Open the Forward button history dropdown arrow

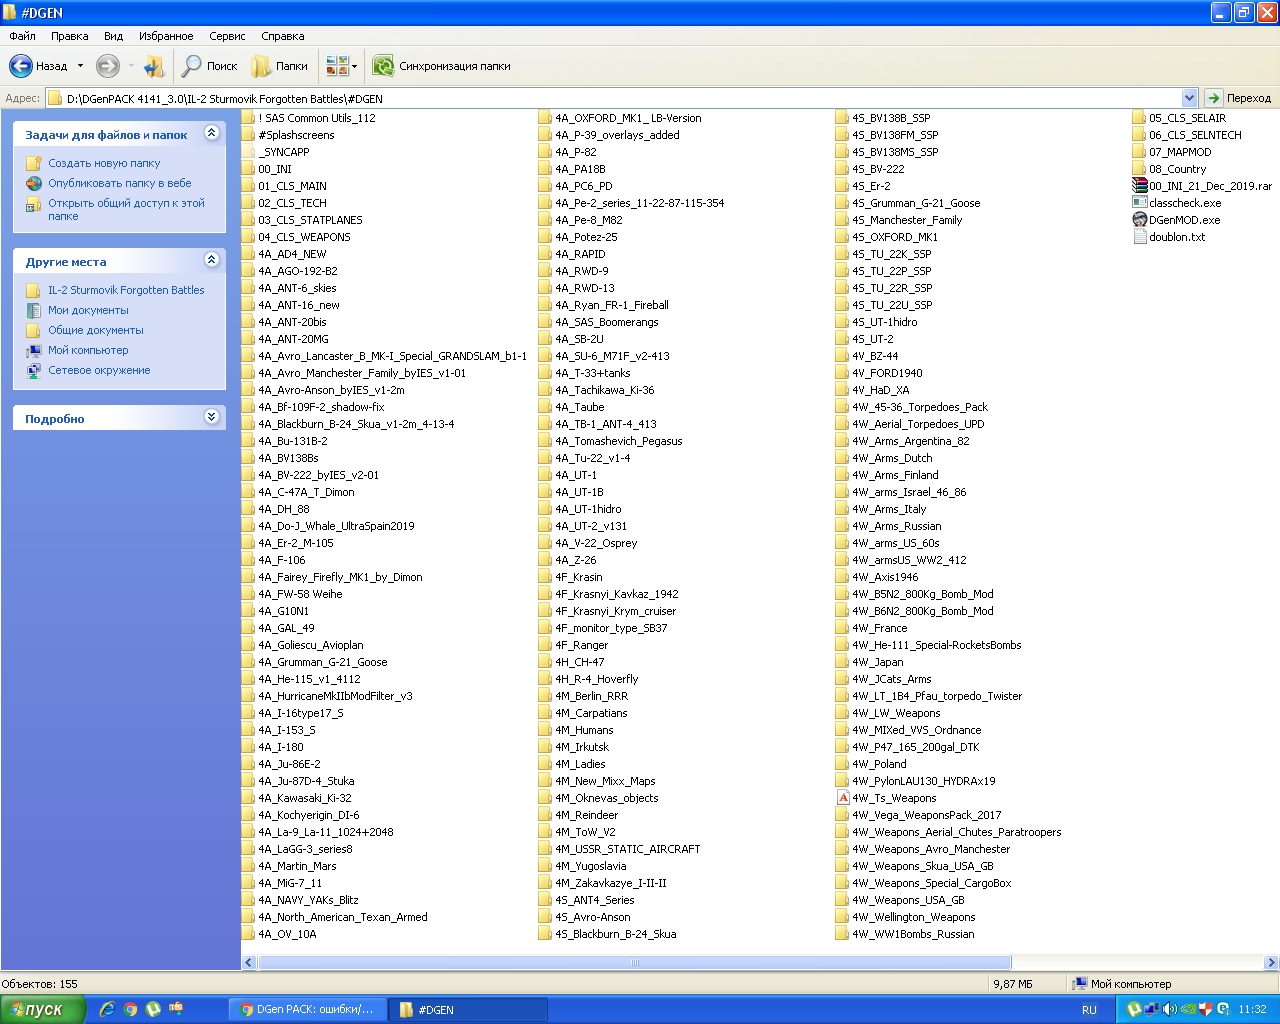click(131, 66)
